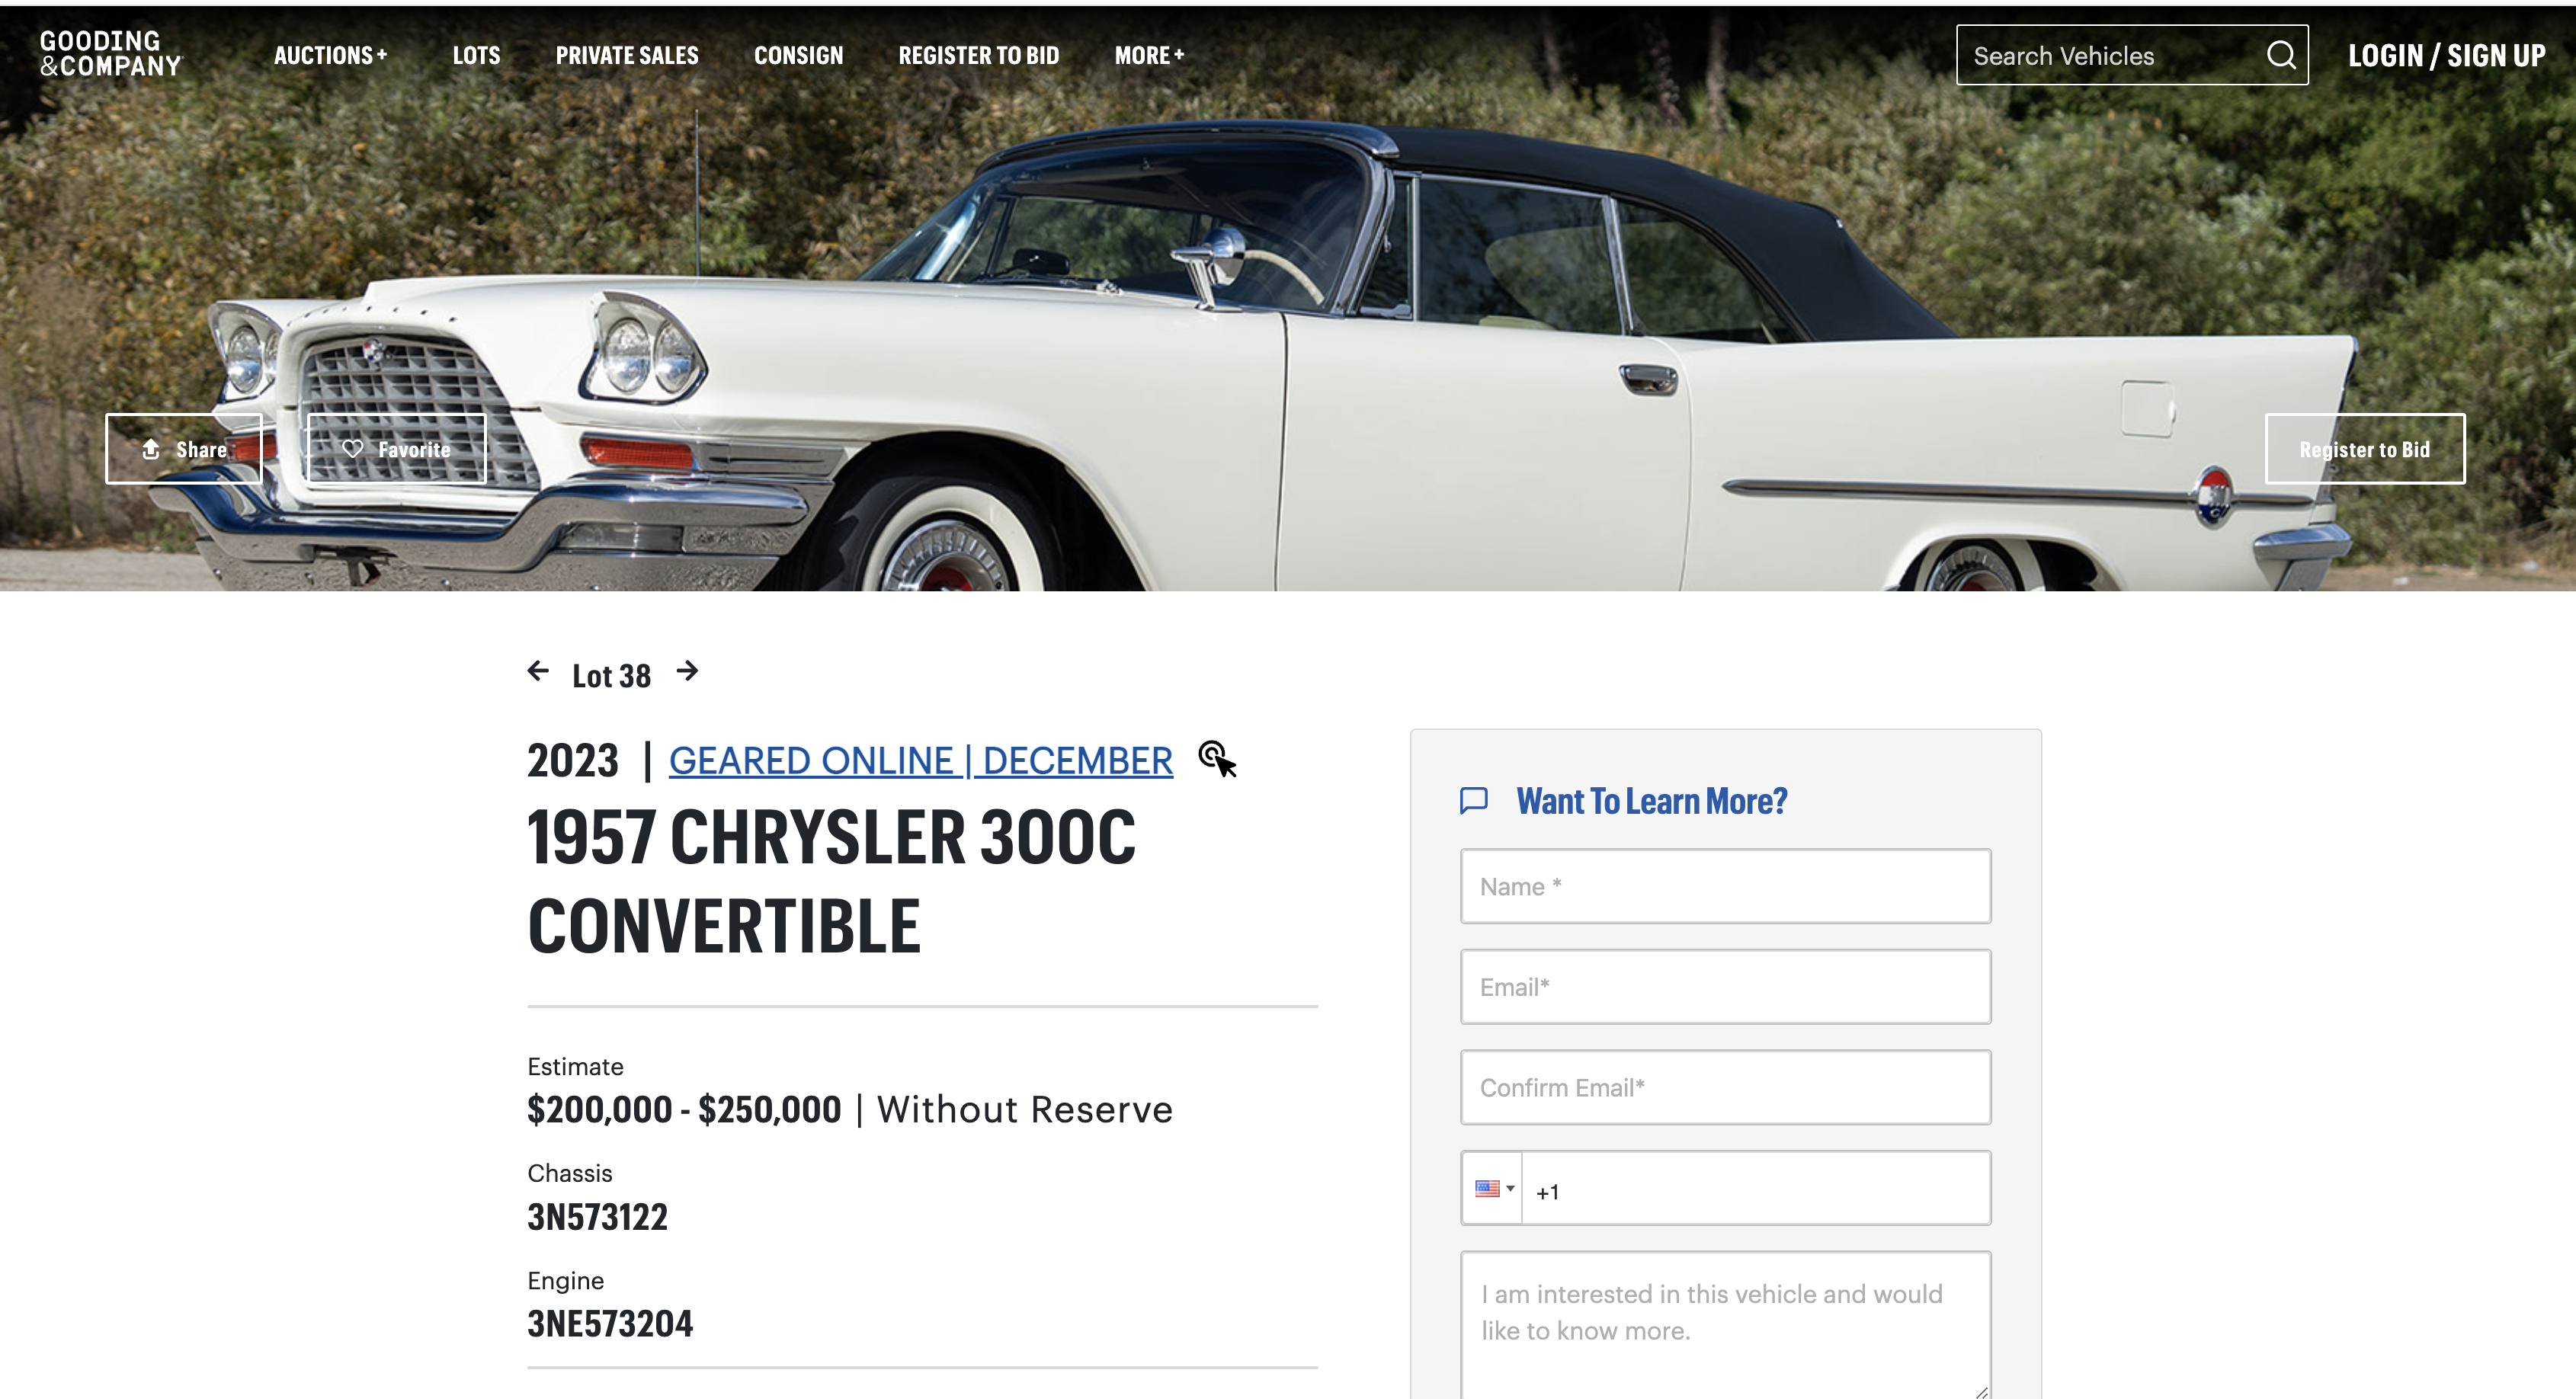Click the Register to Bid button on image

[2365, 449]
